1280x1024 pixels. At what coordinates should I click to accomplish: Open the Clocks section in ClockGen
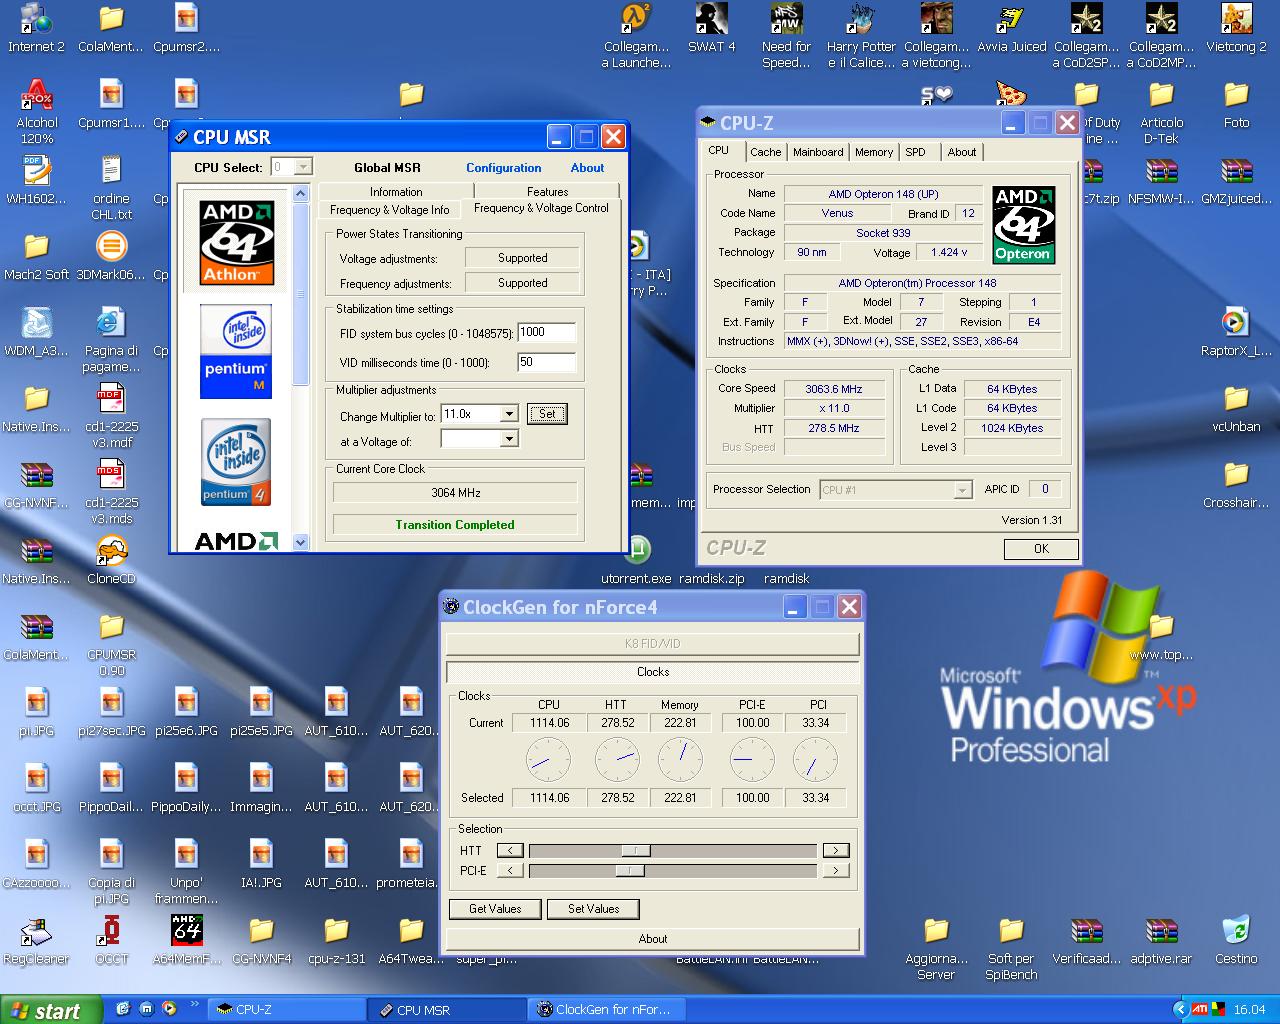point(653,672)
